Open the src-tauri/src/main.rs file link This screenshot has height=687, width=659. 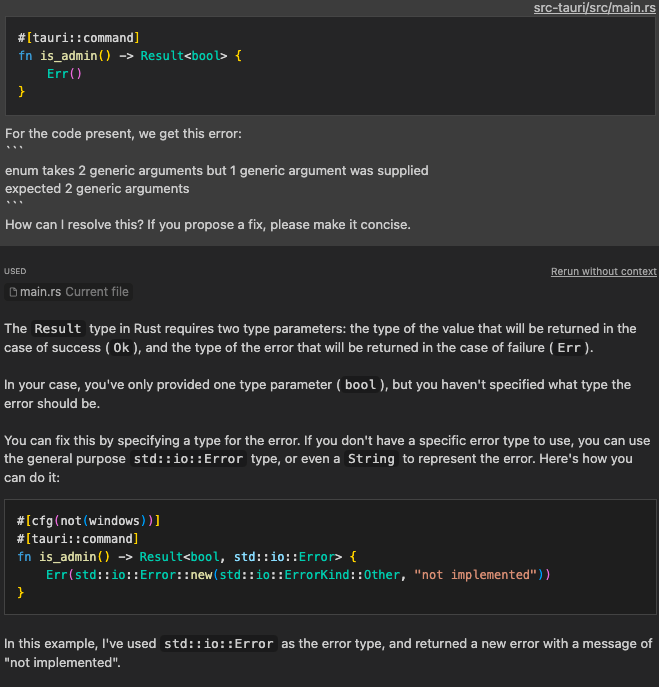tap(594, 8)
